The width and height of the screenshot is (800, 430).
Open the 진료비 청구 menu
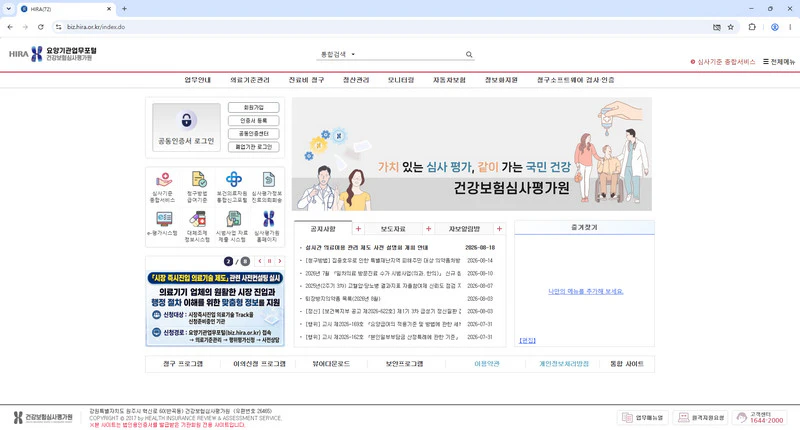pos(306,80)
